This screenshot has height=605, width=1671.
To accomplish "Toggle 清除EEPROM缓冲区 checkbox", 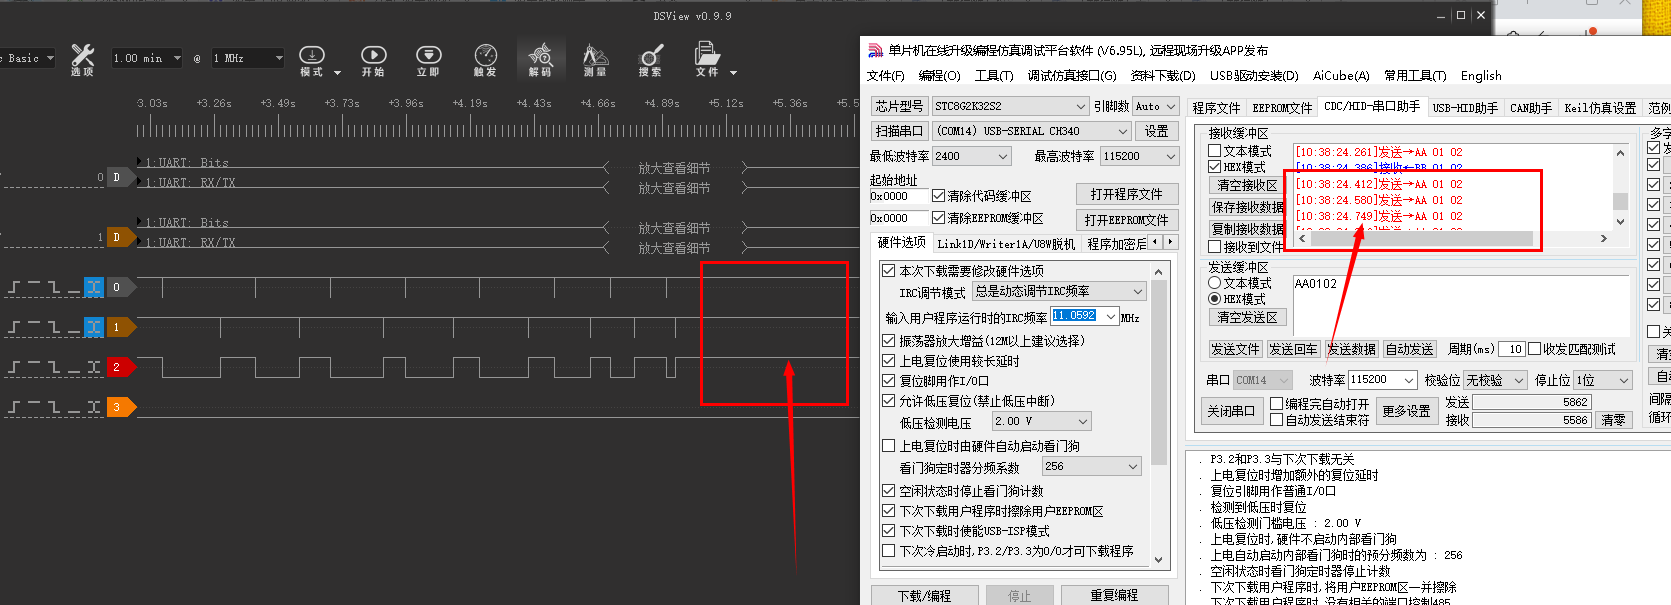I will pyautogui.click(x=938, y=218).
